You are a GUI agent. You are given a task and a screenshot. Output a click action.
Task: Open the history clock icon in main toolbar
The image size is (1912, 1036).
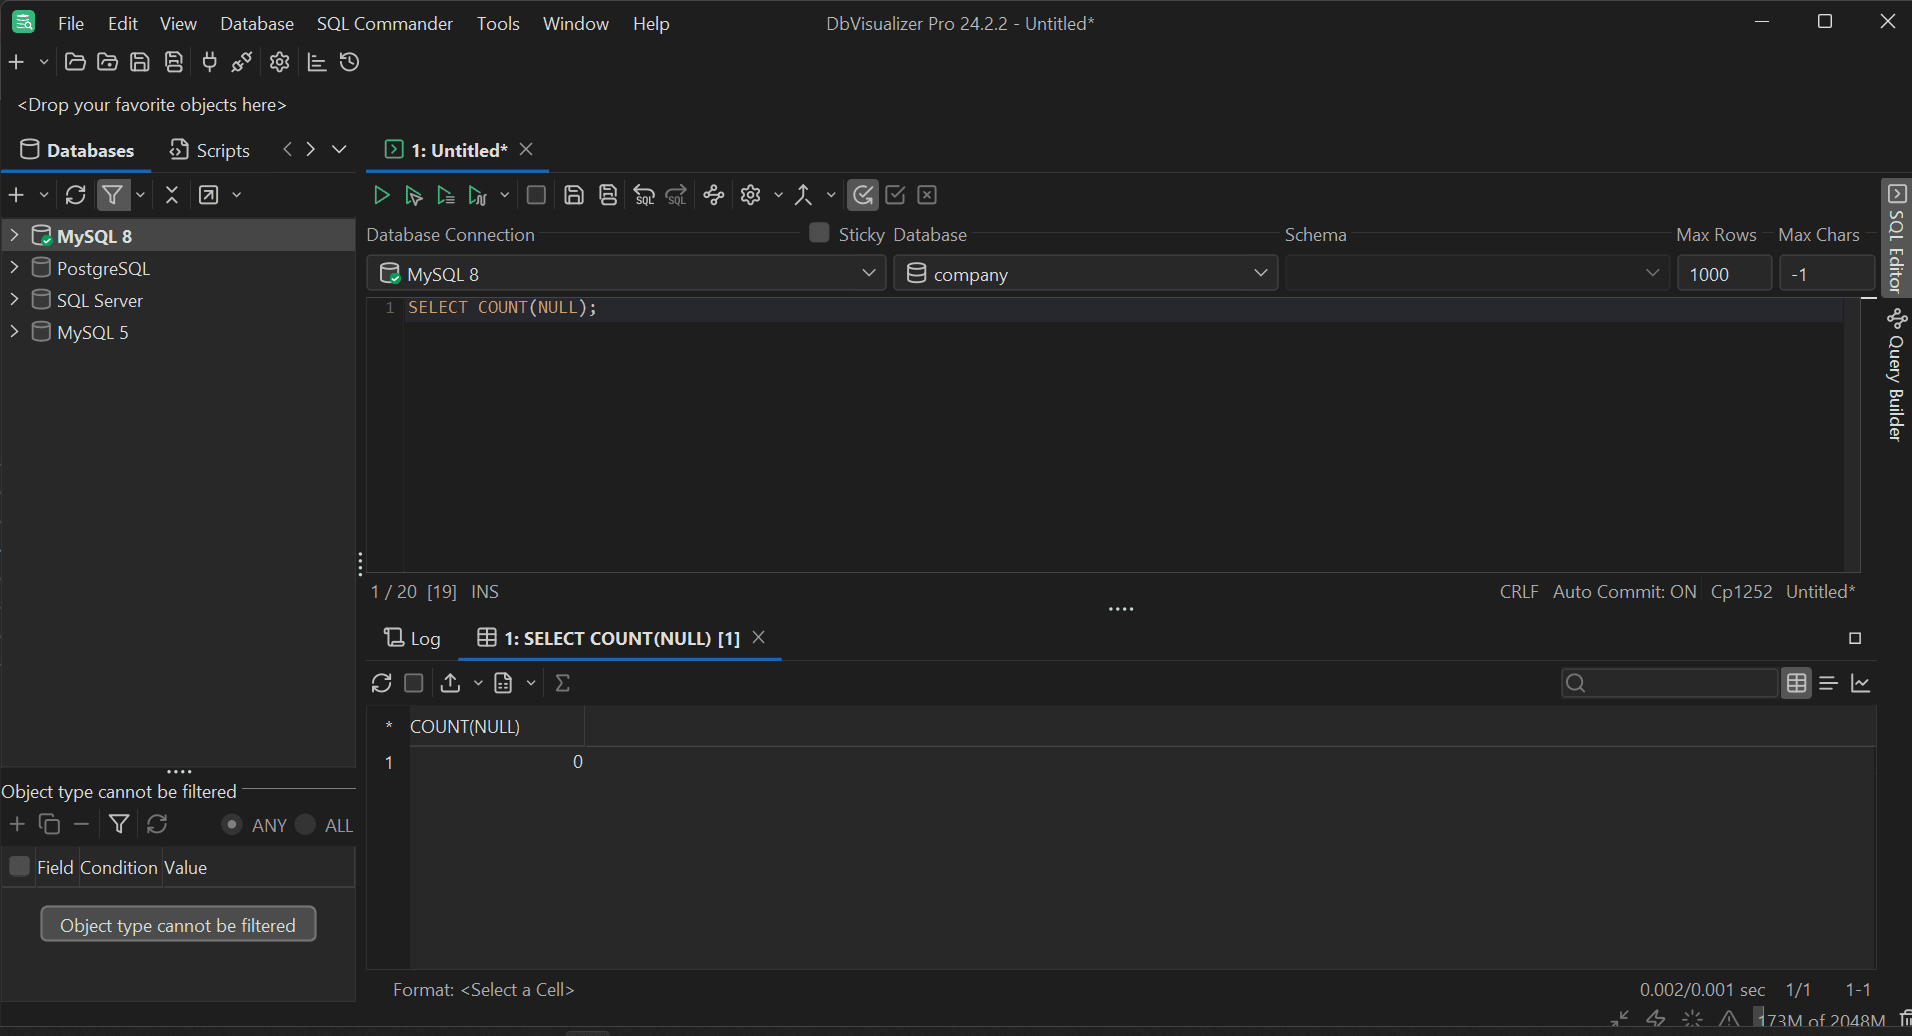point(349,62)
